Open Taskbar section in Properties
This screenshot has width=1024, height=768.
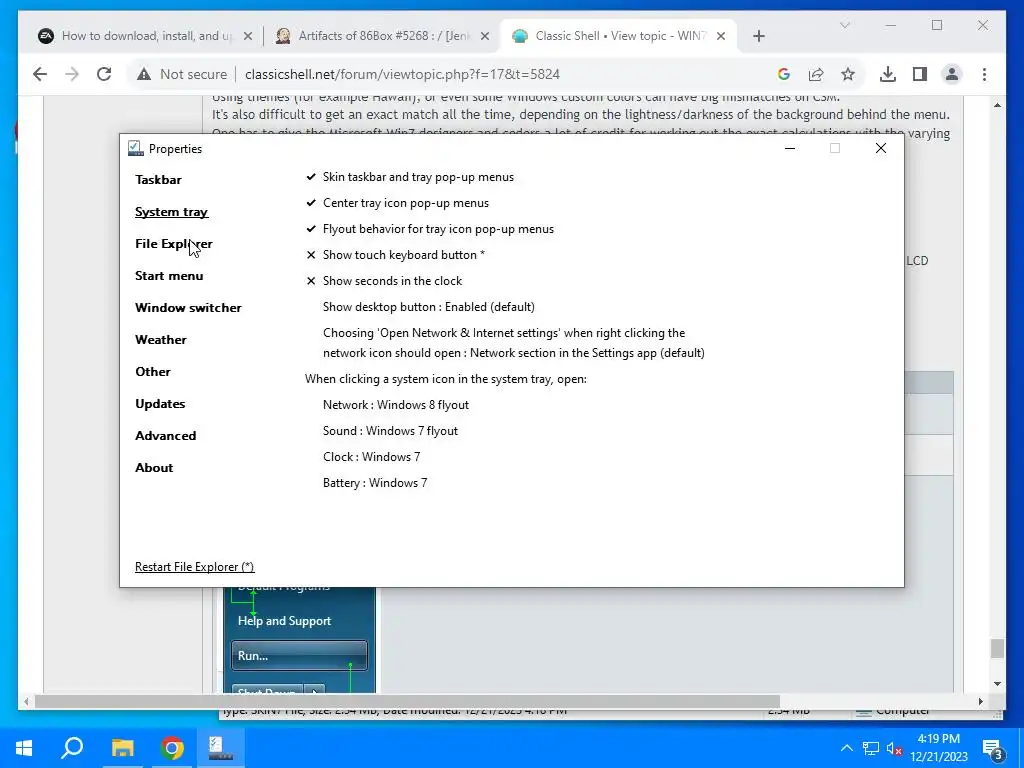coord(158,180)
